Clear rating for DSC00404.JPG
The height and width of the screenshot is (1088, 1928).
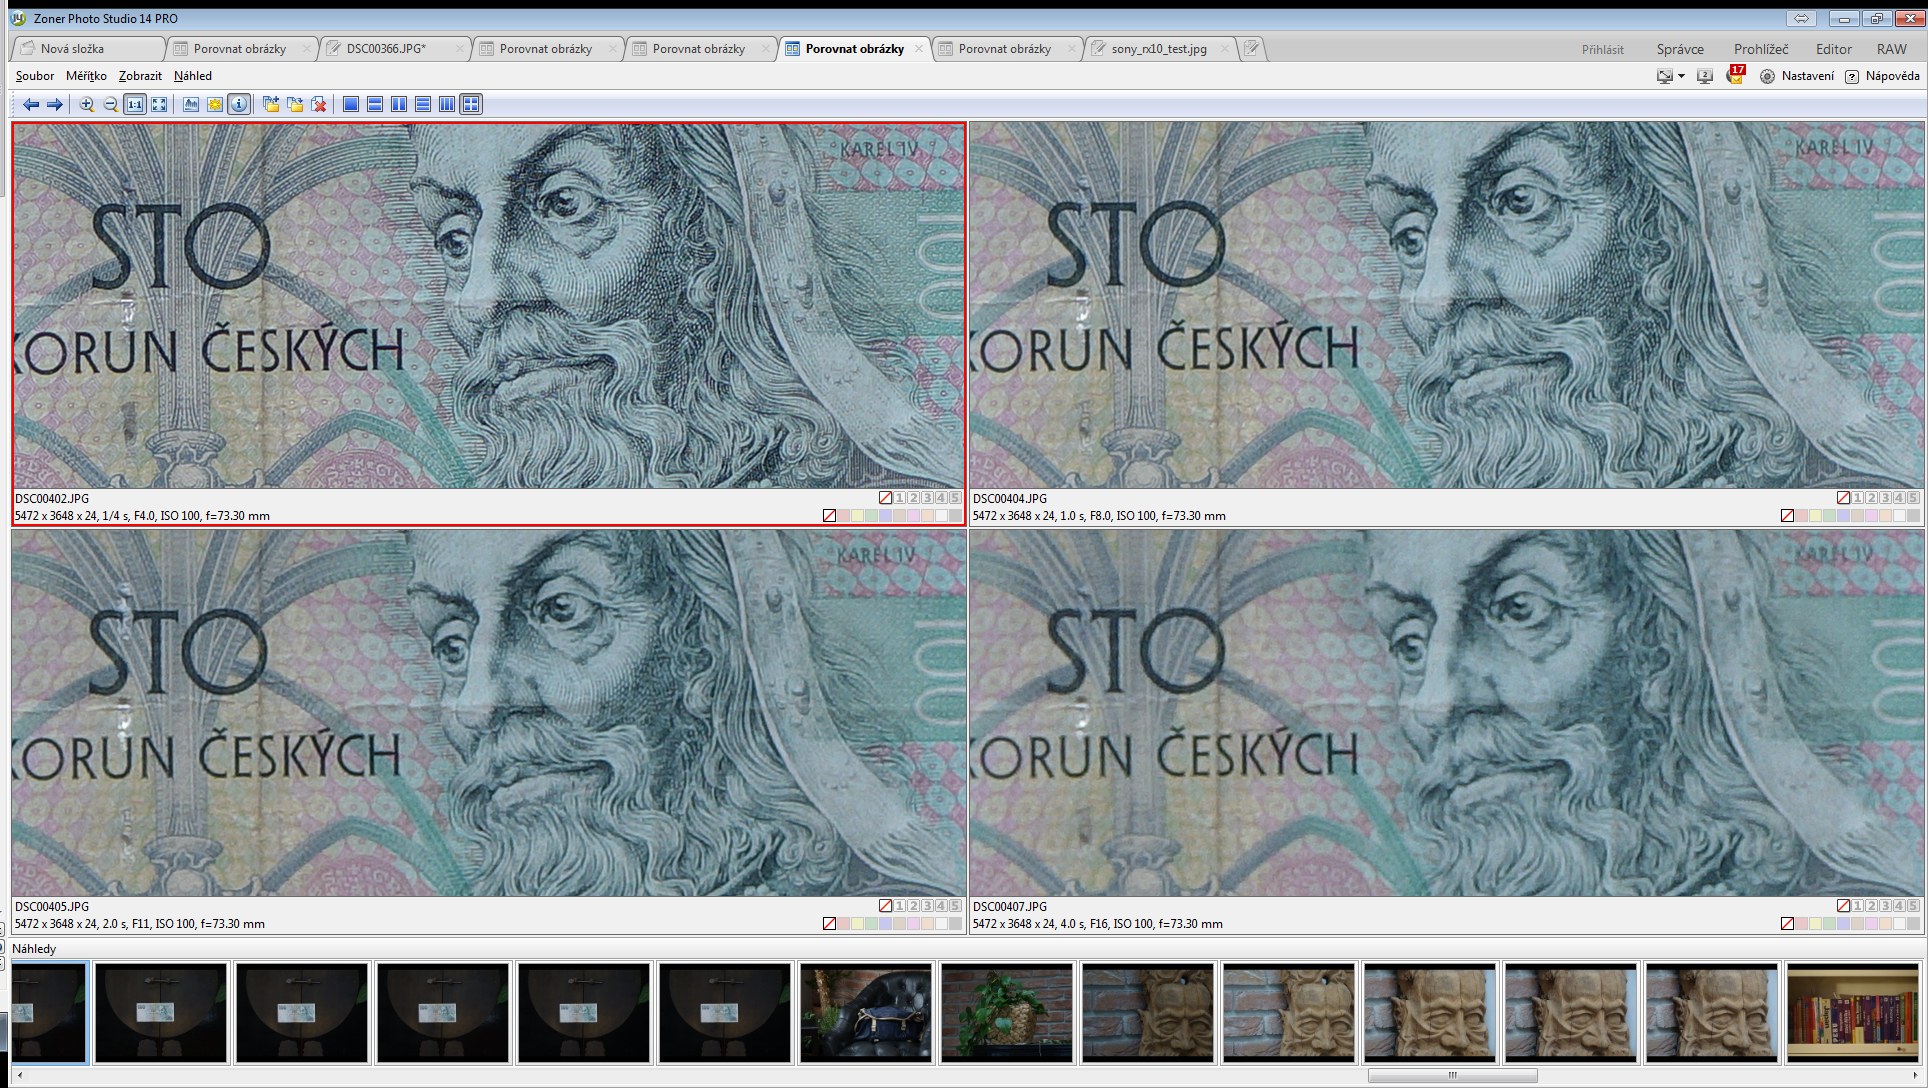pos(1843,498)
